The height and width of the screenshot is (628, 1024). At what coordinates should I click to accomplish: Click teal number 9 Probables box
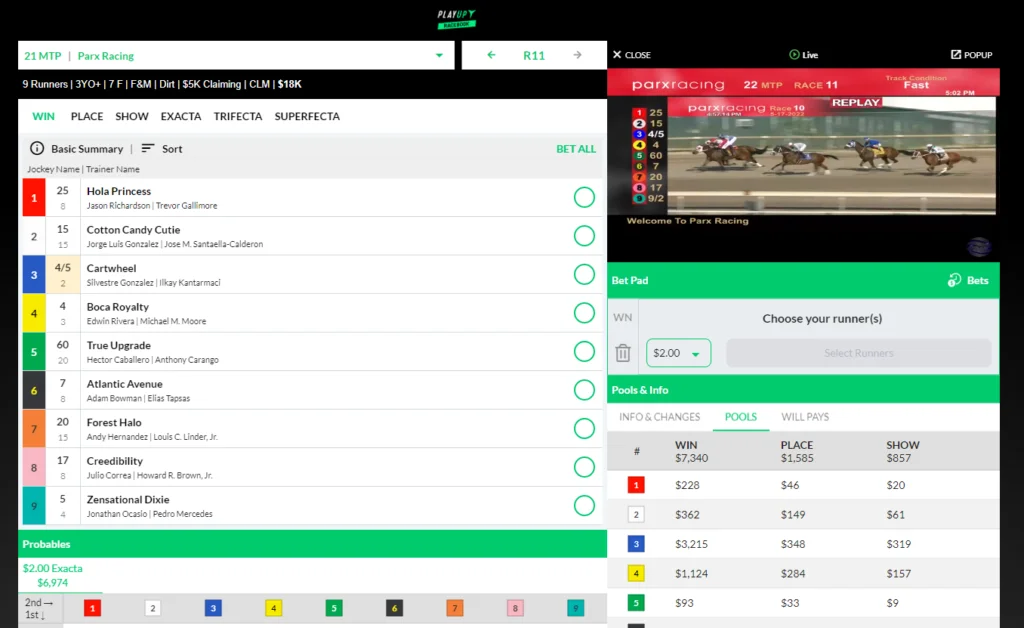575,608
